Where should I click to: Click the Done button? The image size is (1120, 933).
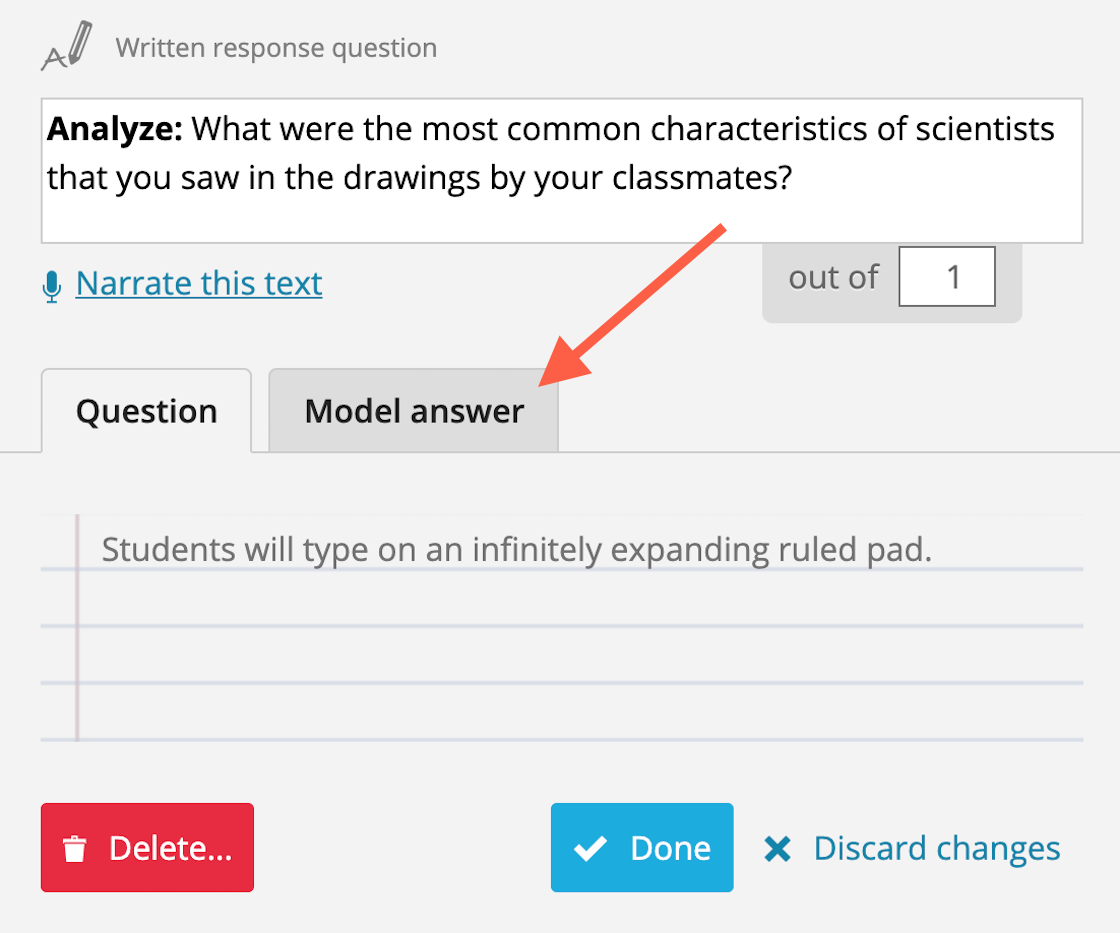click(642, 847)
